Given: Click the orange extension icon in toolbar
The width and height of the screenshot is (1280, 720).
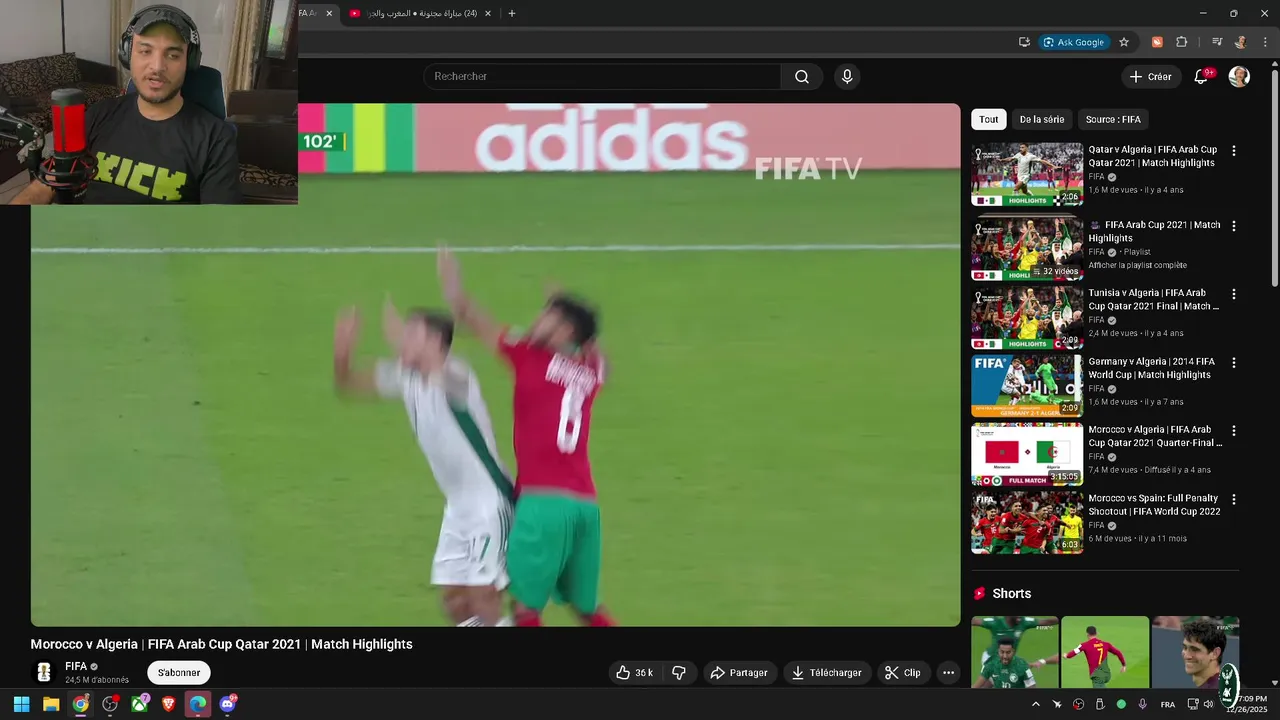Looking at the screenshot, I should [x=1157, y=42].
